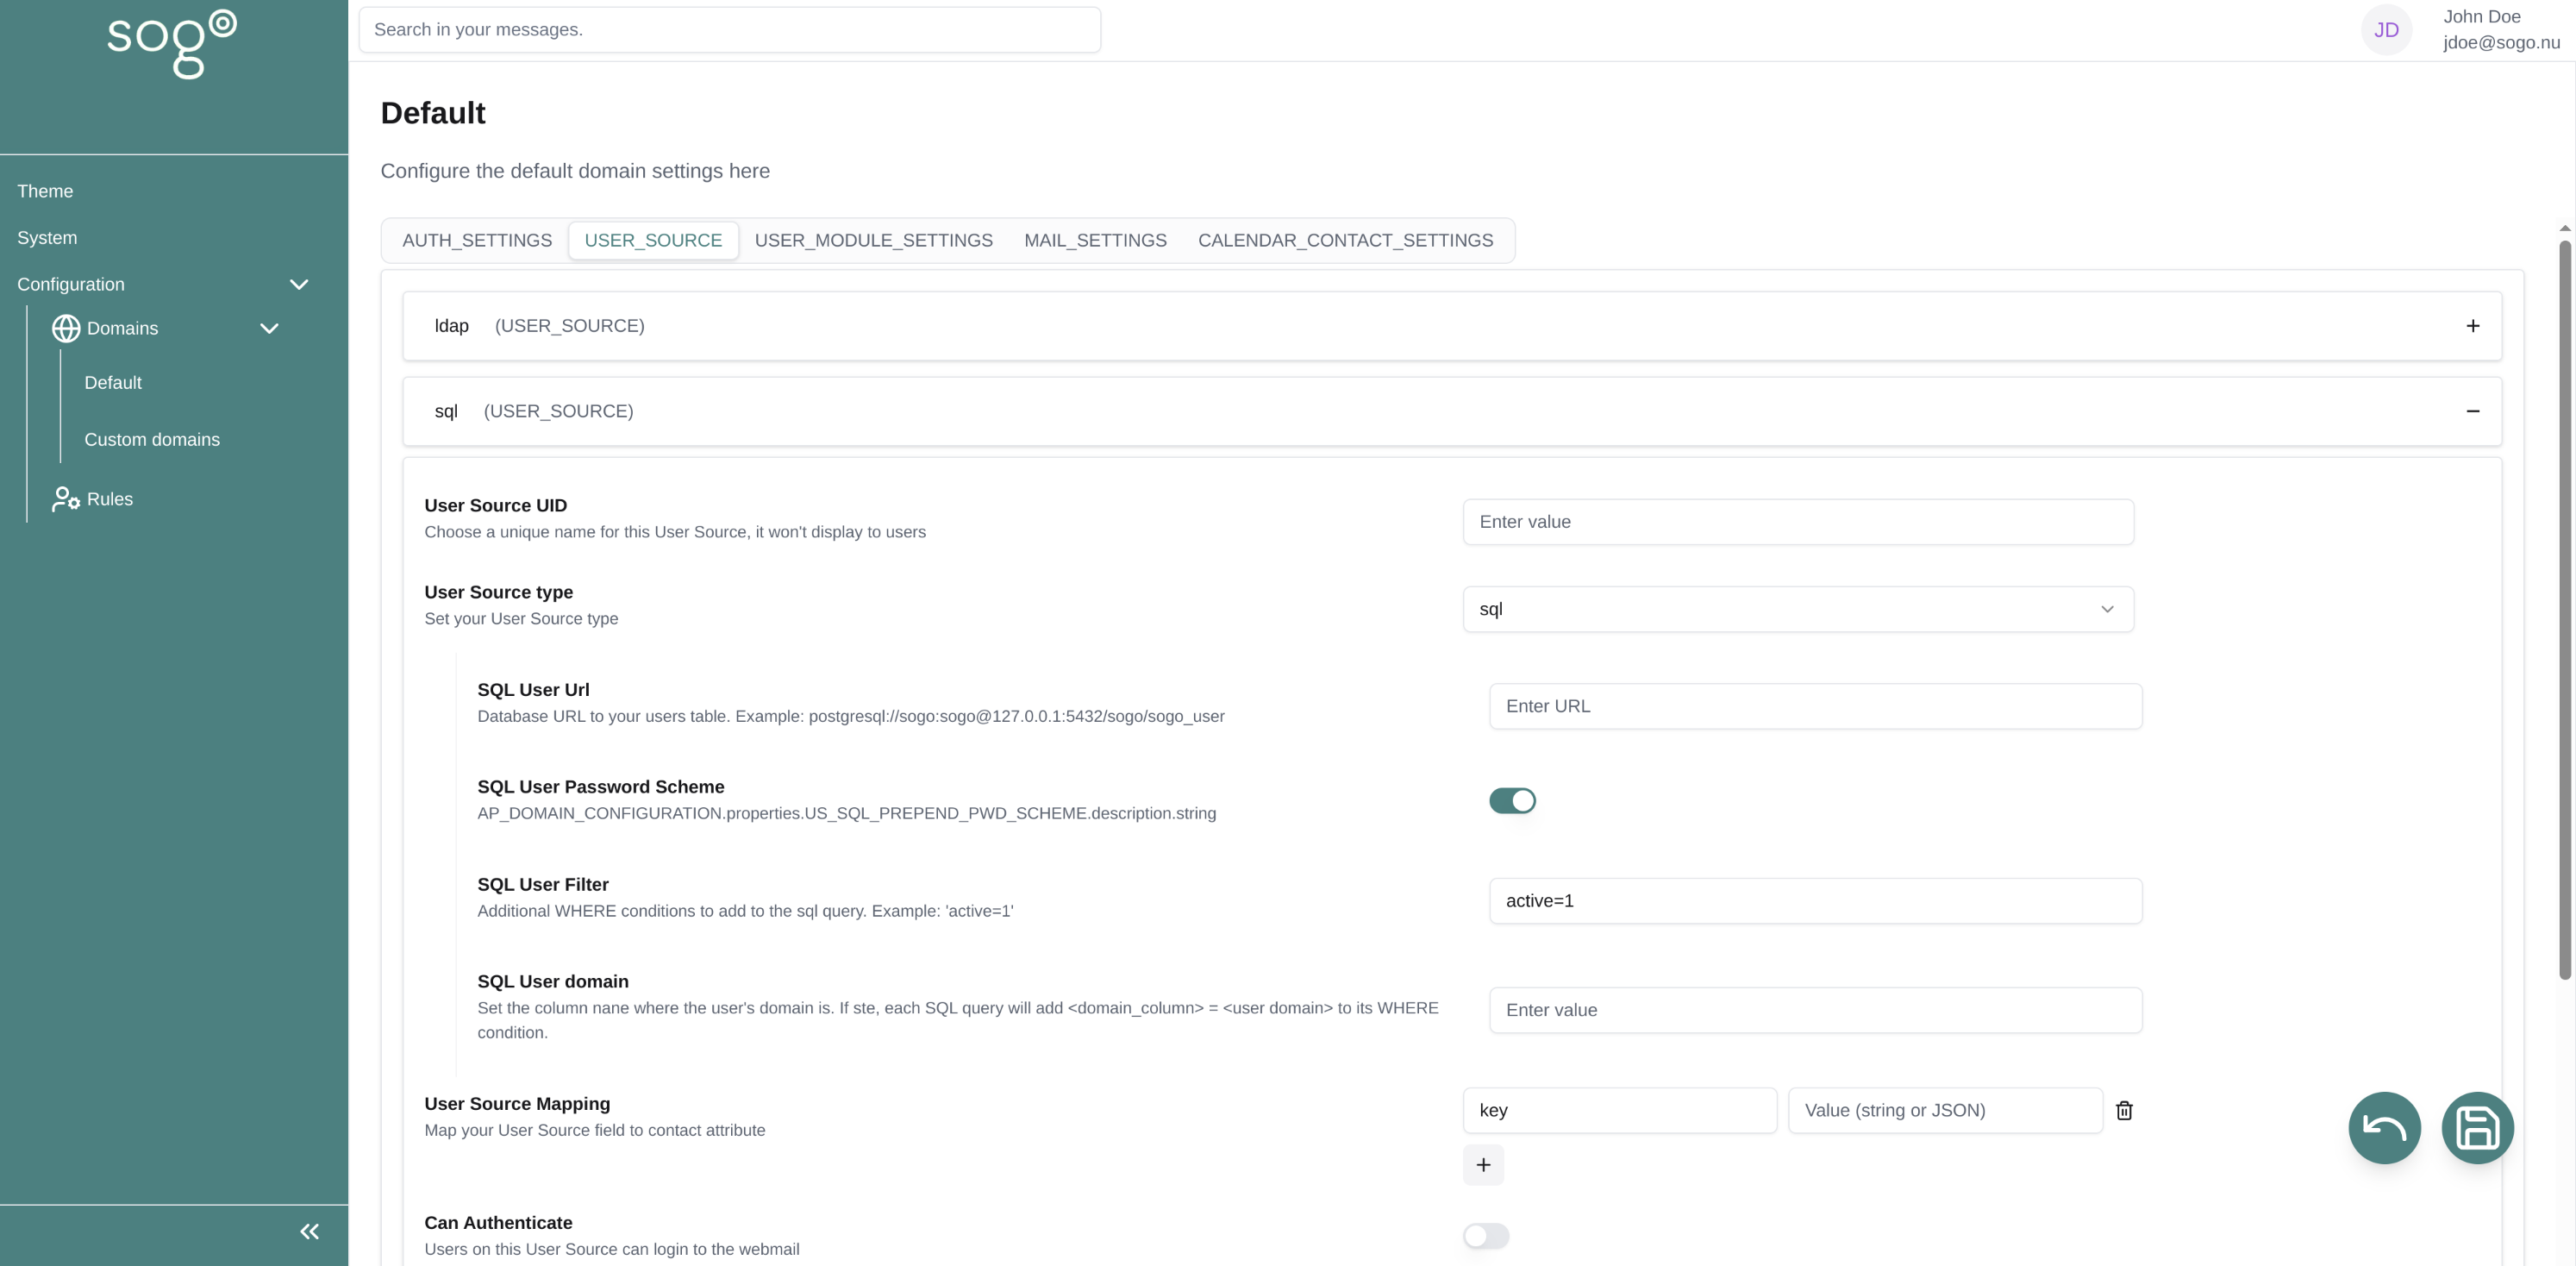Open the User Source type dropdown
This screenshot has width=2576, height=1266.
pyautogui.click(x=1797, y=609)
